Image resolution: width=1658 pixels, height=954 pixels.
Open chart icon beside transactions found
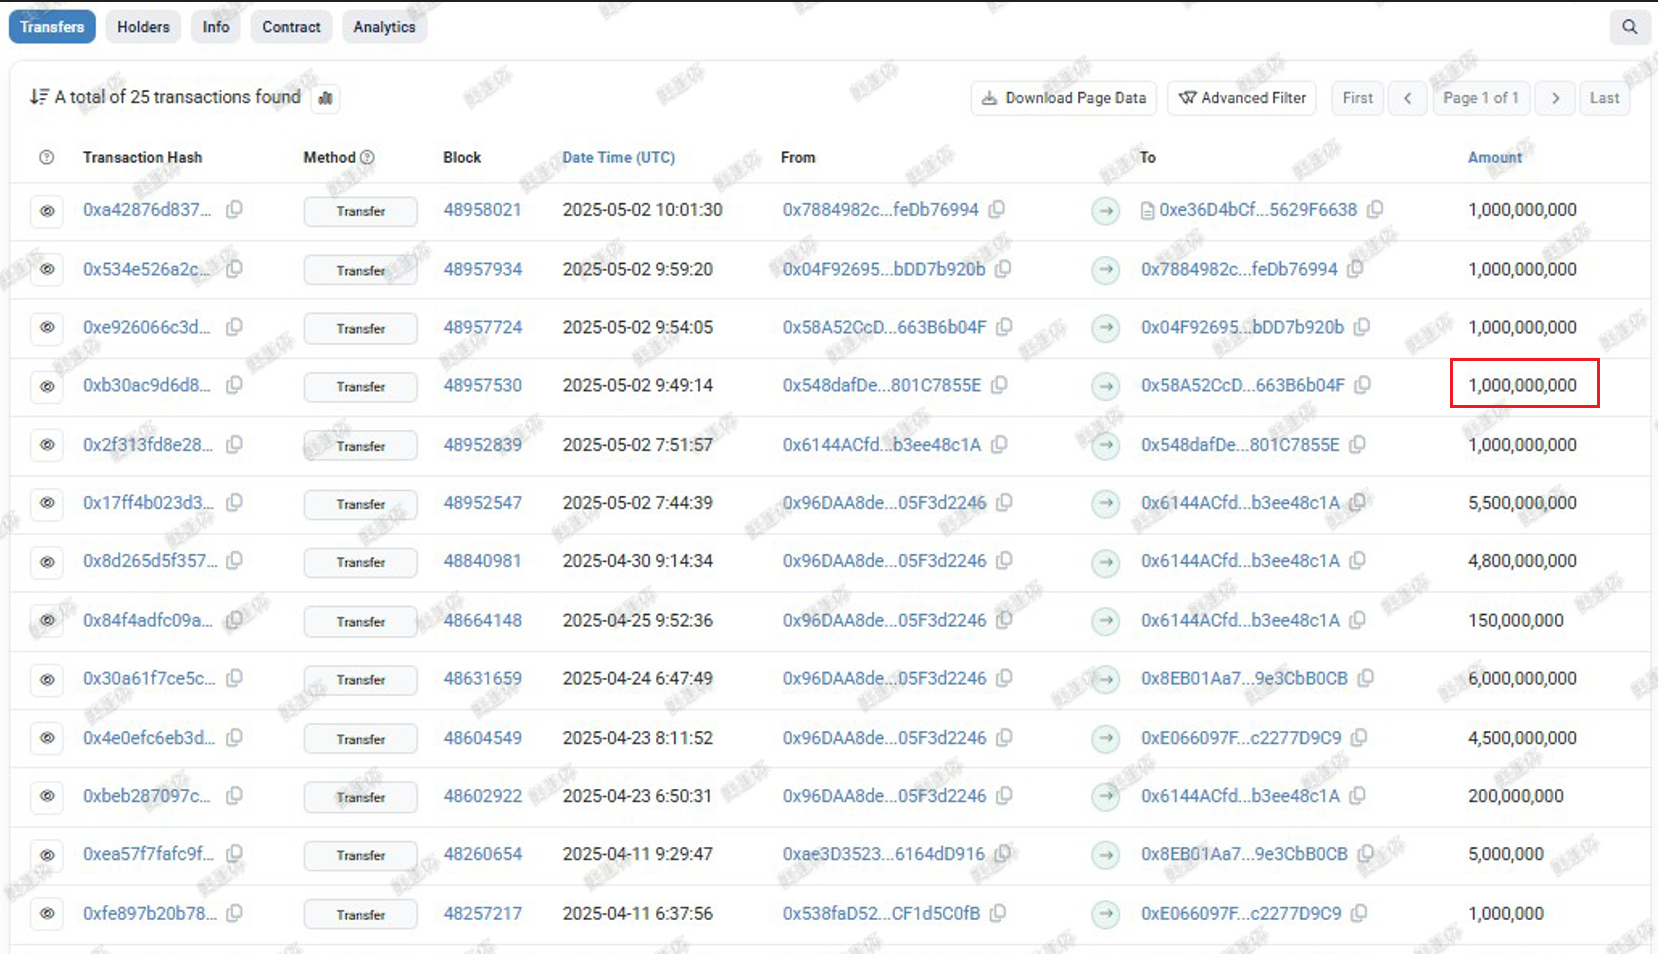pos(325,98)
